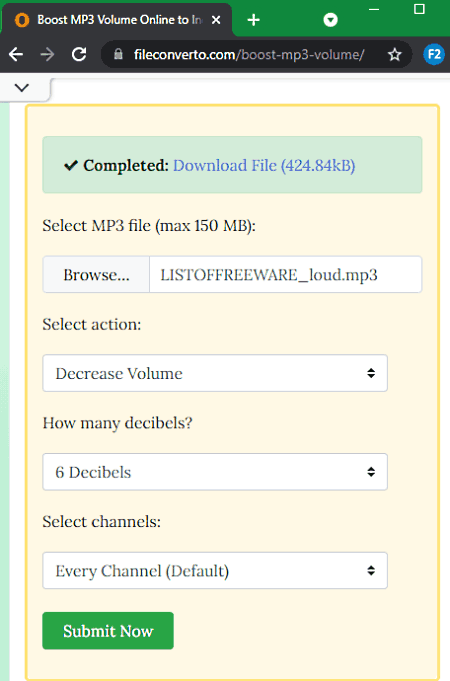Reload the fileconverto page
The width and height of the screenshot is (450, 681).
click(79, 55)
